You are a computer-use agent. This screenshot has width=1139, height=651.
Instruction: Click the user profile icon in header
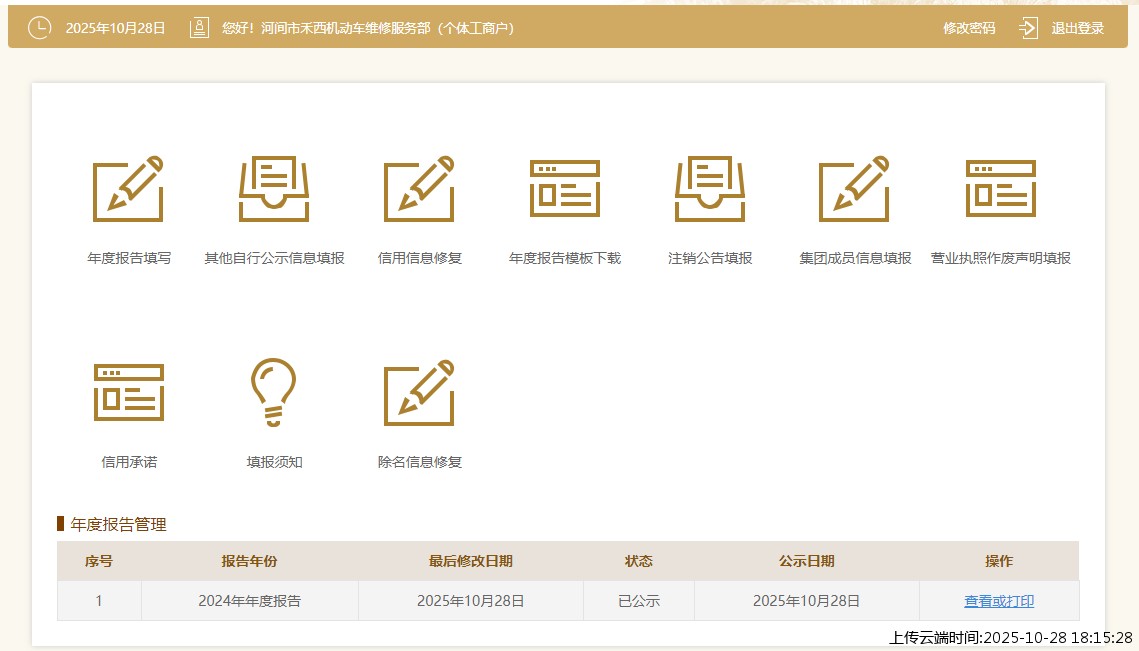[x=199, y=28]
